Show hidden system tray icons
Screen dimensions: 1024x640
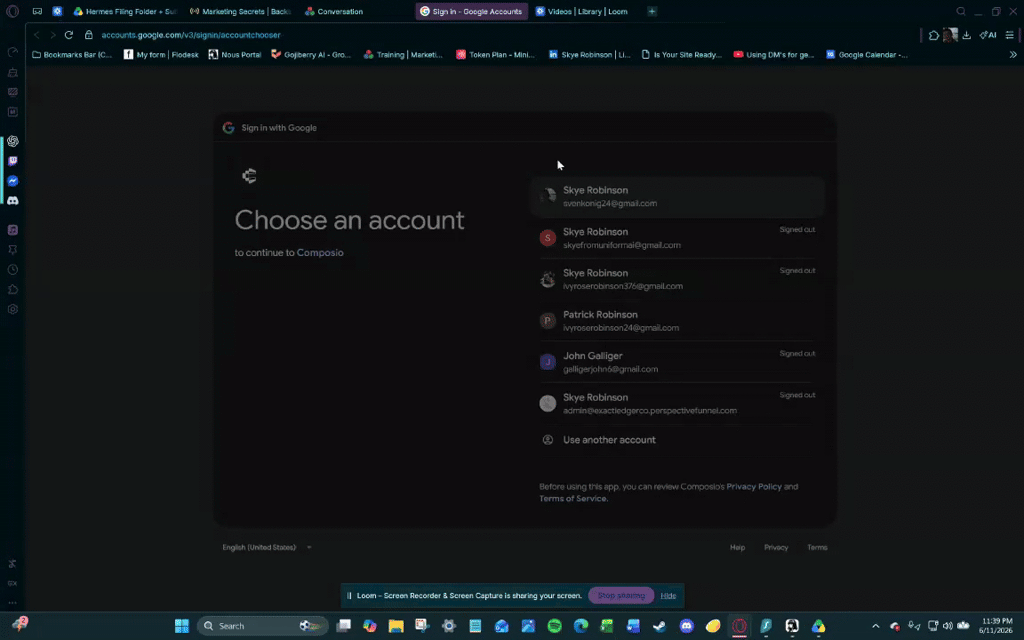[x=876, y=626]
